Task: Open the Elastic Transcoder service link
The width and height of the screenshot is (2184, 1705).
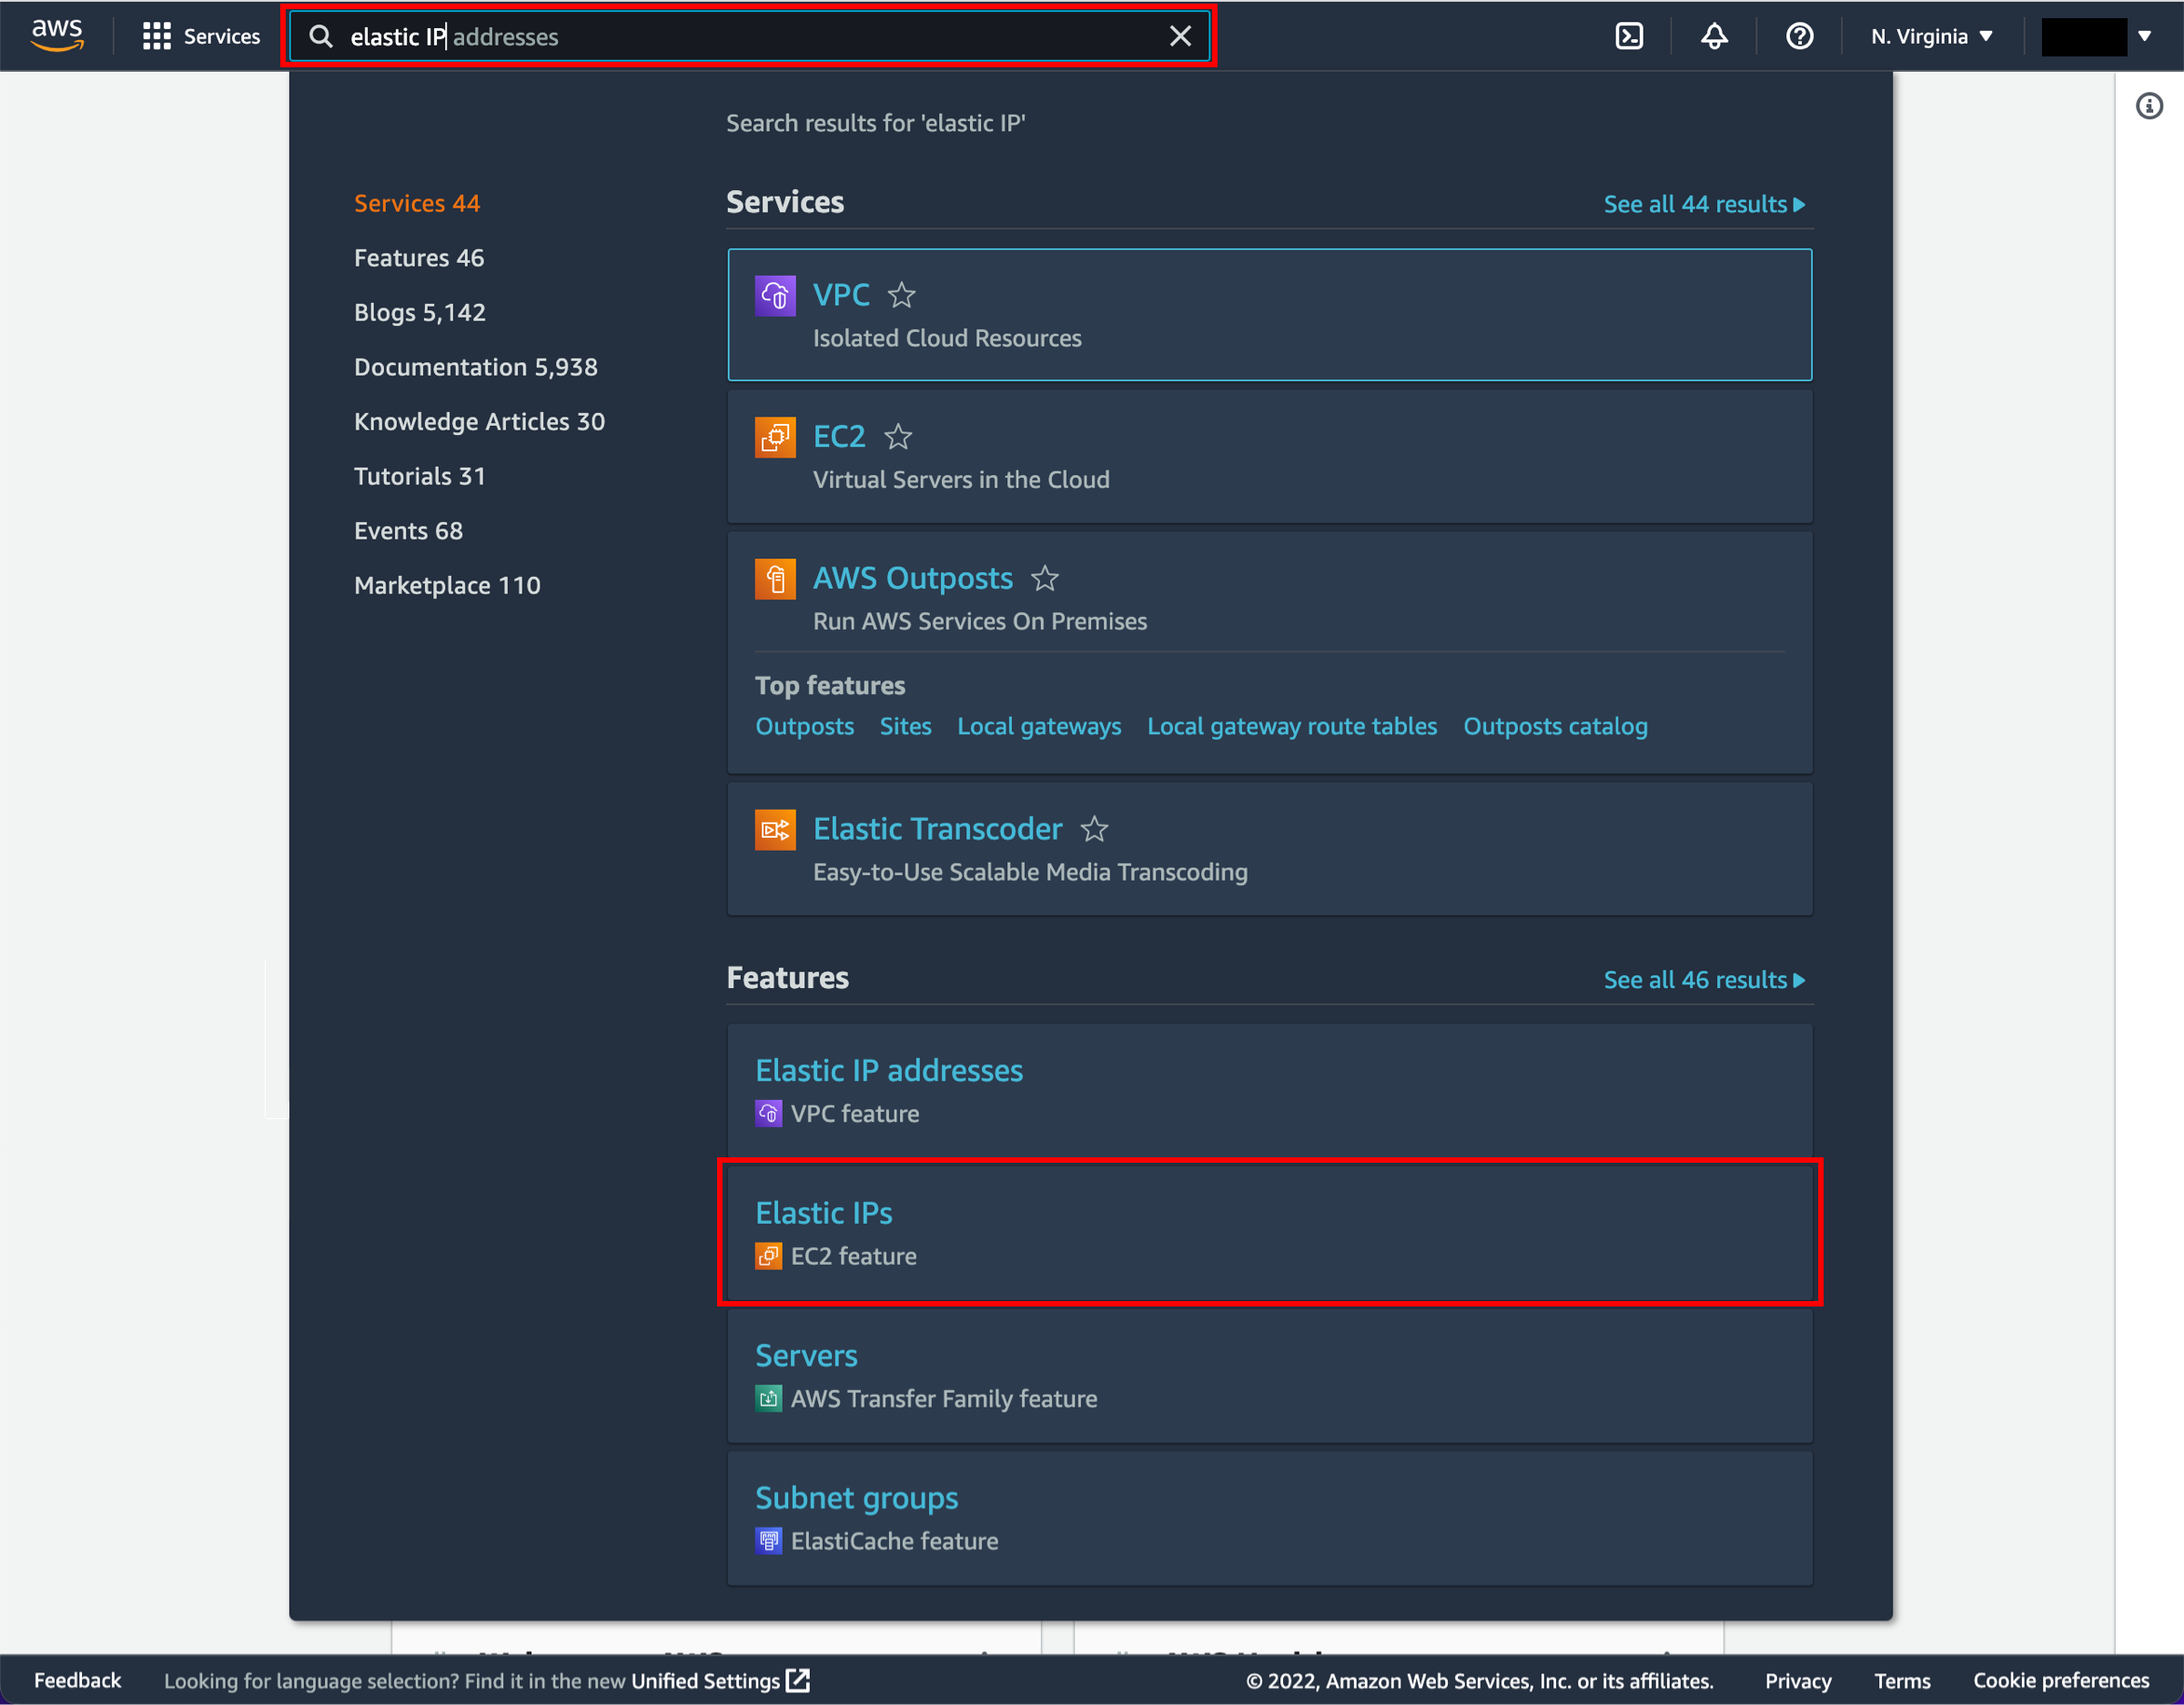Action: (937, 829)
